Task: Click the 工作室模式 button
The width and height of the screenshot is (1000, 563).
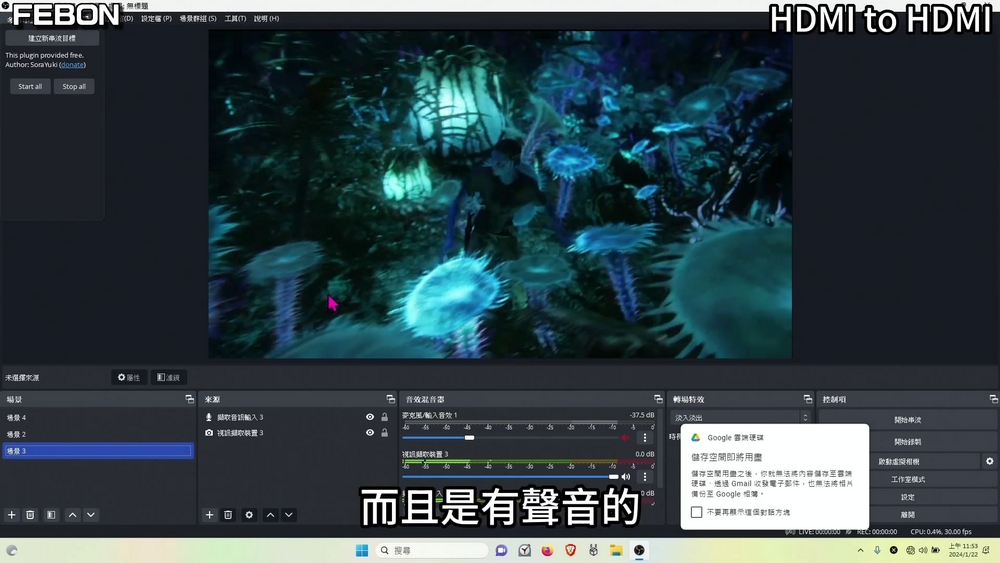Action: click(908, 479)
